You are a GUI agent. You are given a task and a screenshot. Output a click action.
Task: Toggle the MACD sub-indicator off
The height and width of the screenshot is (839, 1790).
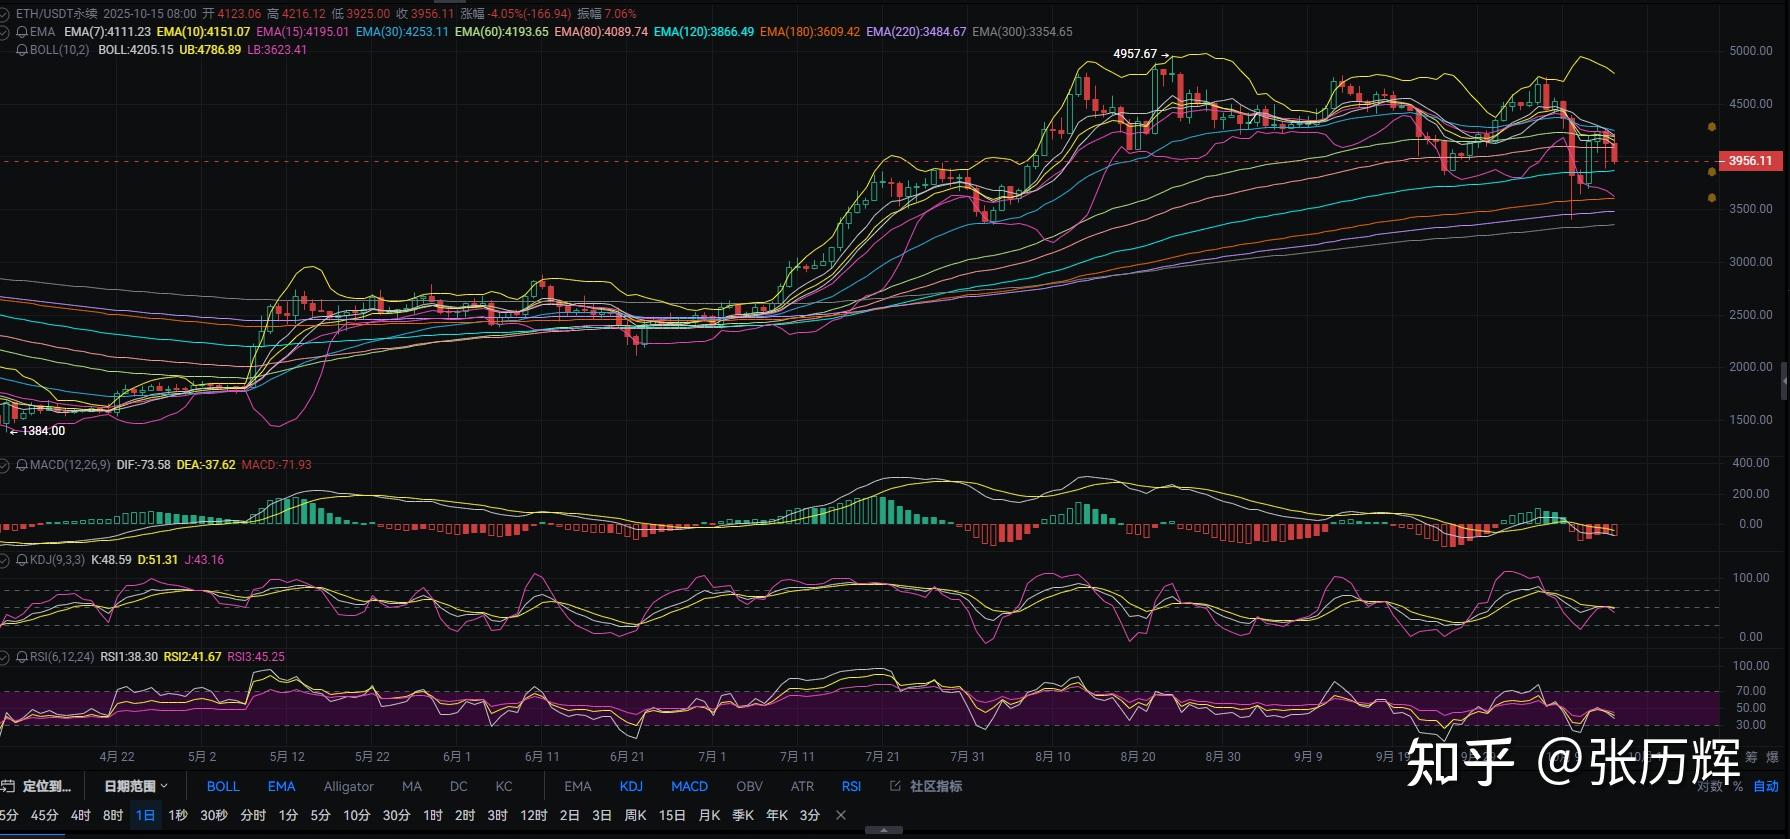[x=689, y=786]
